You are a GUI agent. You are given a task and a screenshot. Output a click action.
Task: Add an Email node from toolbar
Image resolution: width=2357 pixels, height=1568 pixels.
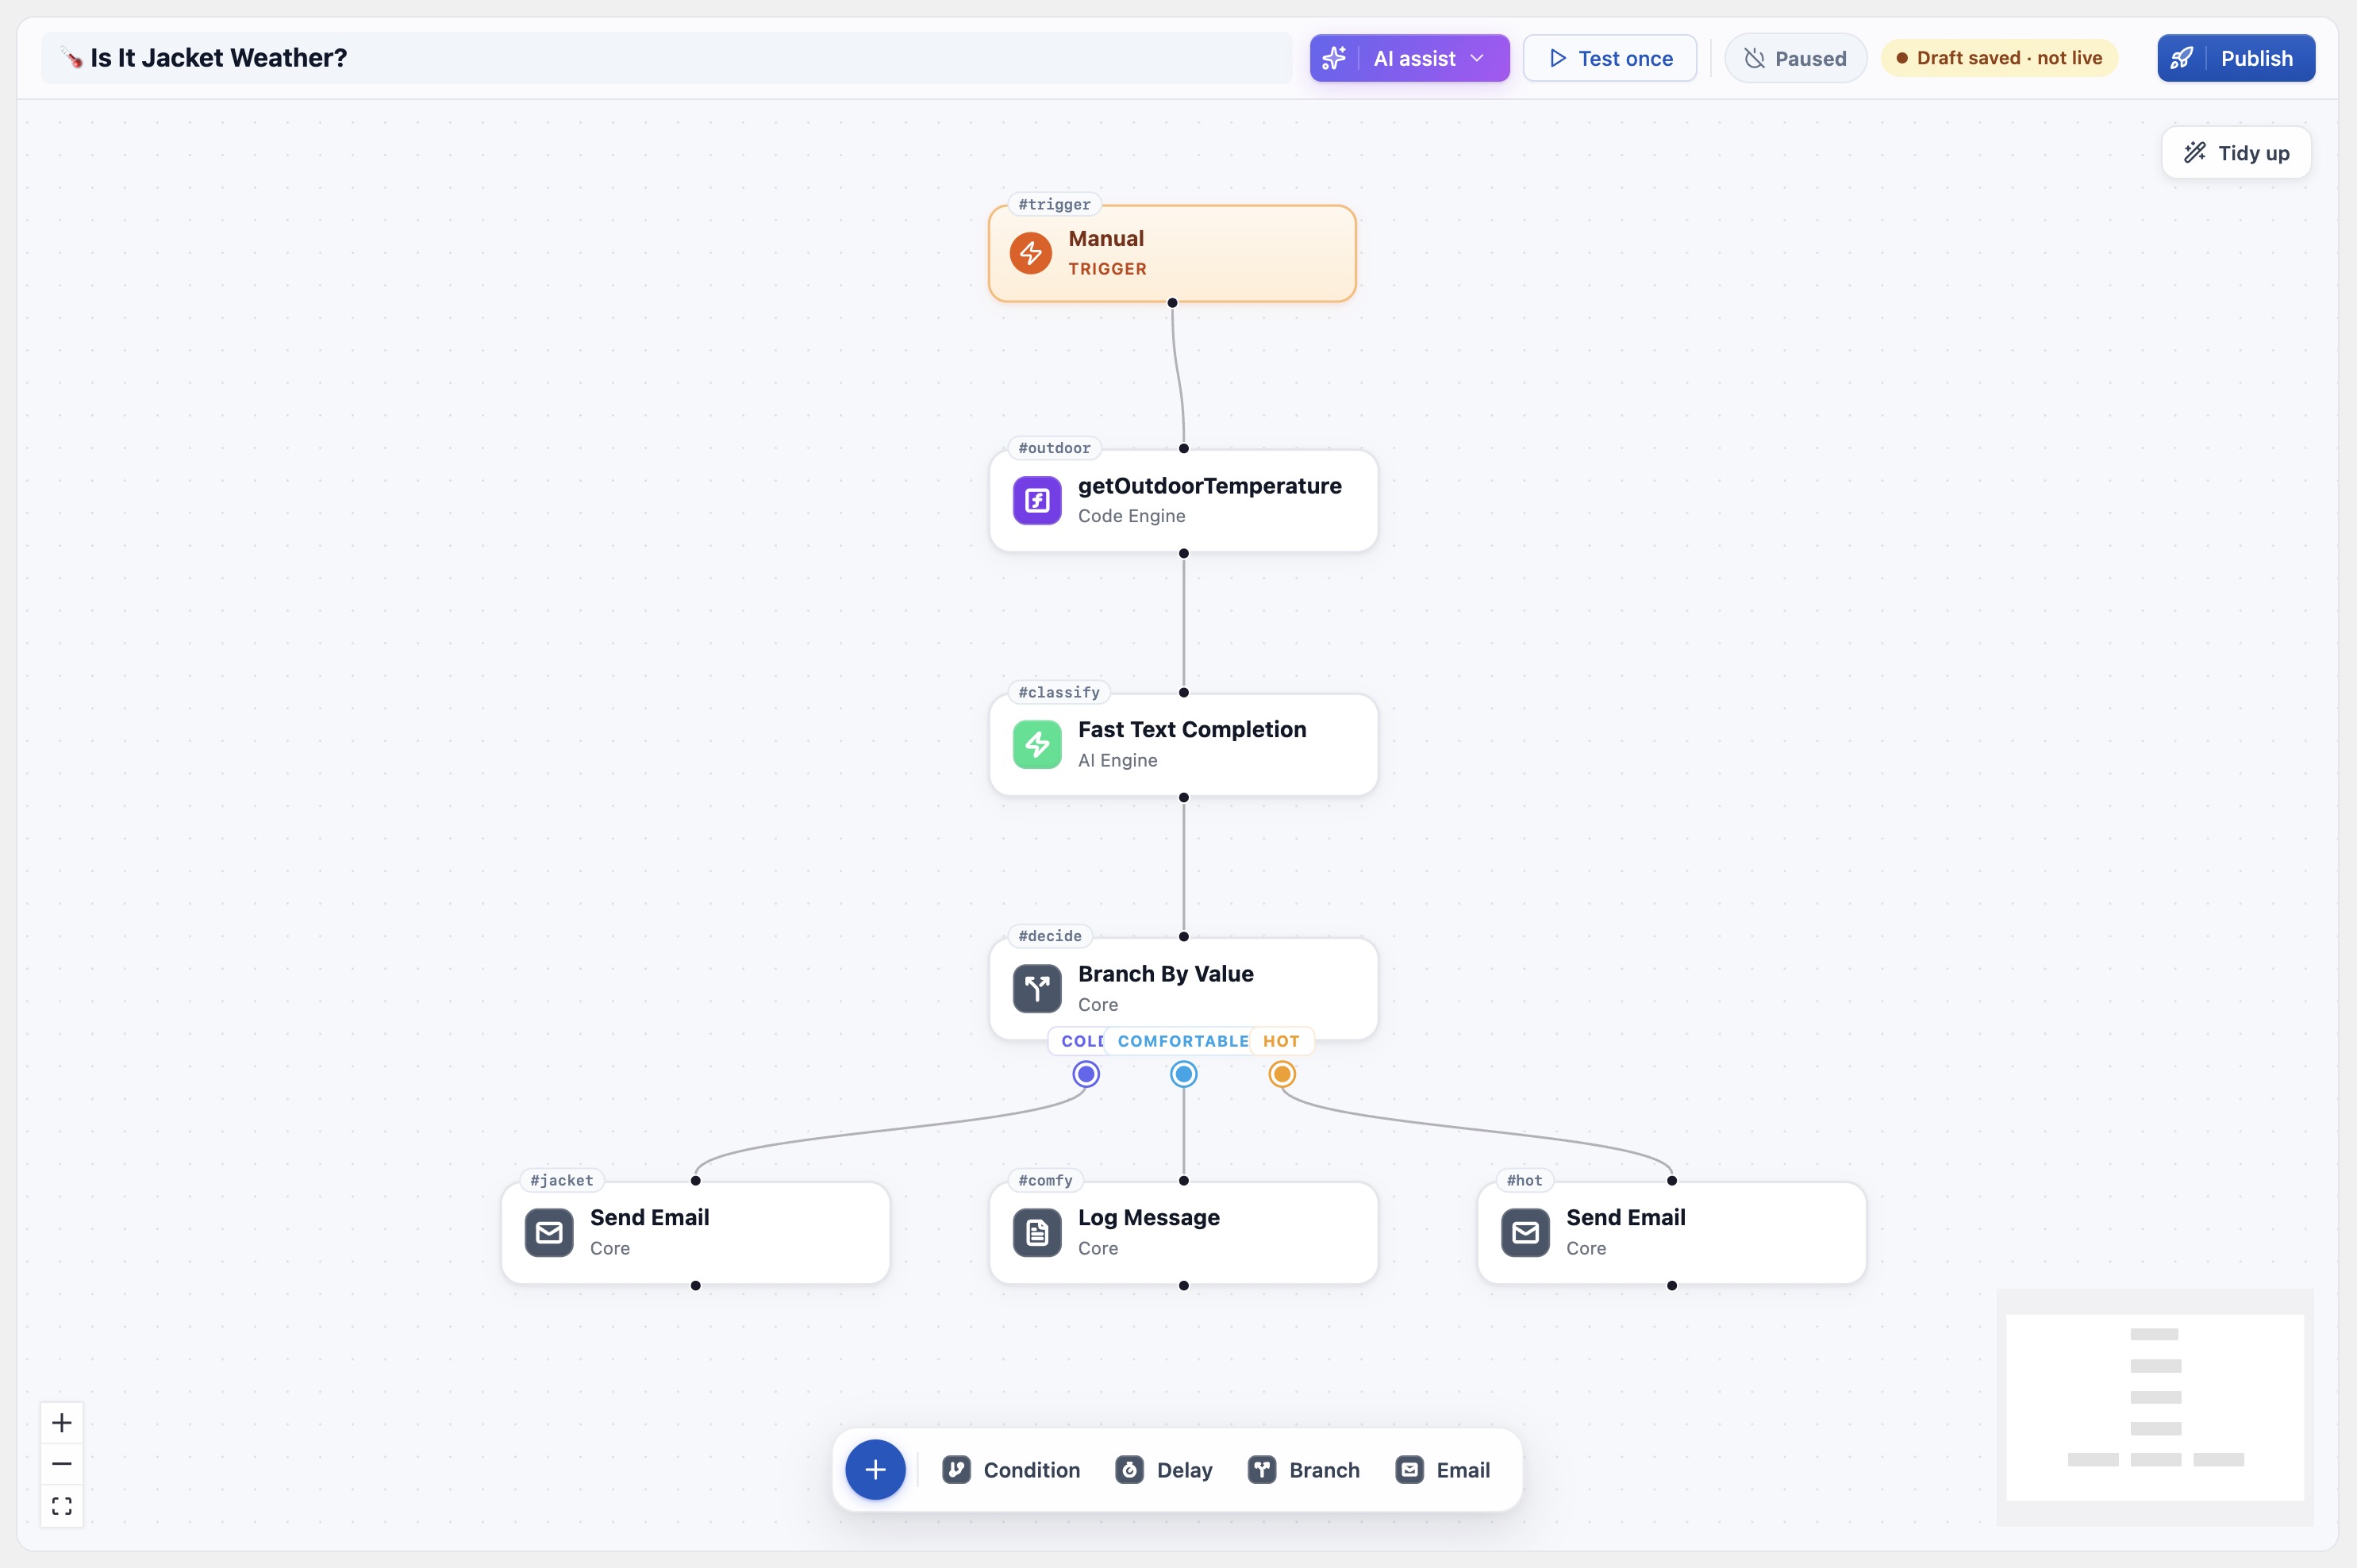click(x=1443, y=1469)
